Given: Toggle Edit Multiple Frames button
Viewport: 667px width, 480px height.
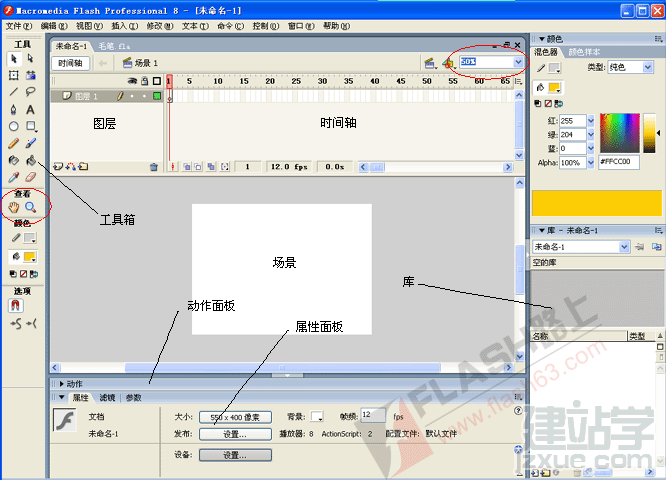Looking at the screenshot, I should [x=211, y=167].
